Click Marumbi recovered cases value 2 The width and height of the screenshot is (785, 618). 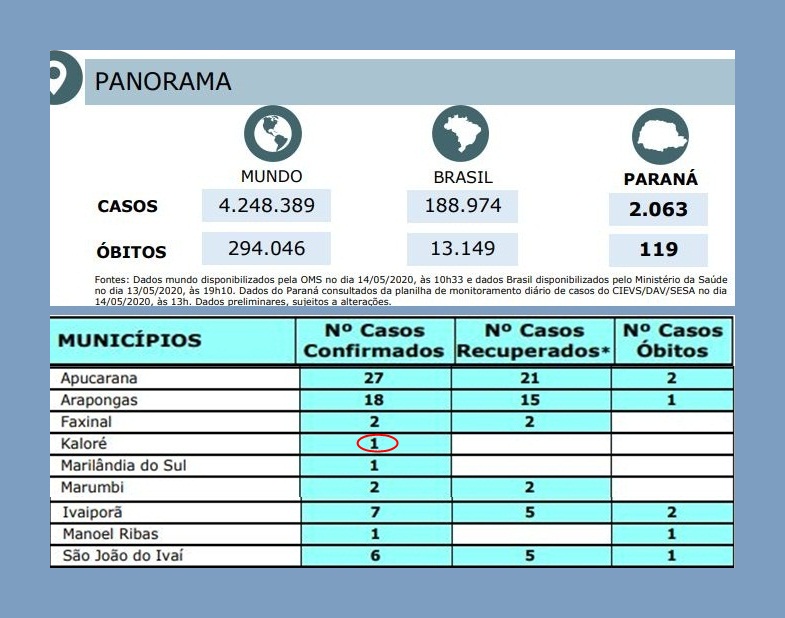530,487
